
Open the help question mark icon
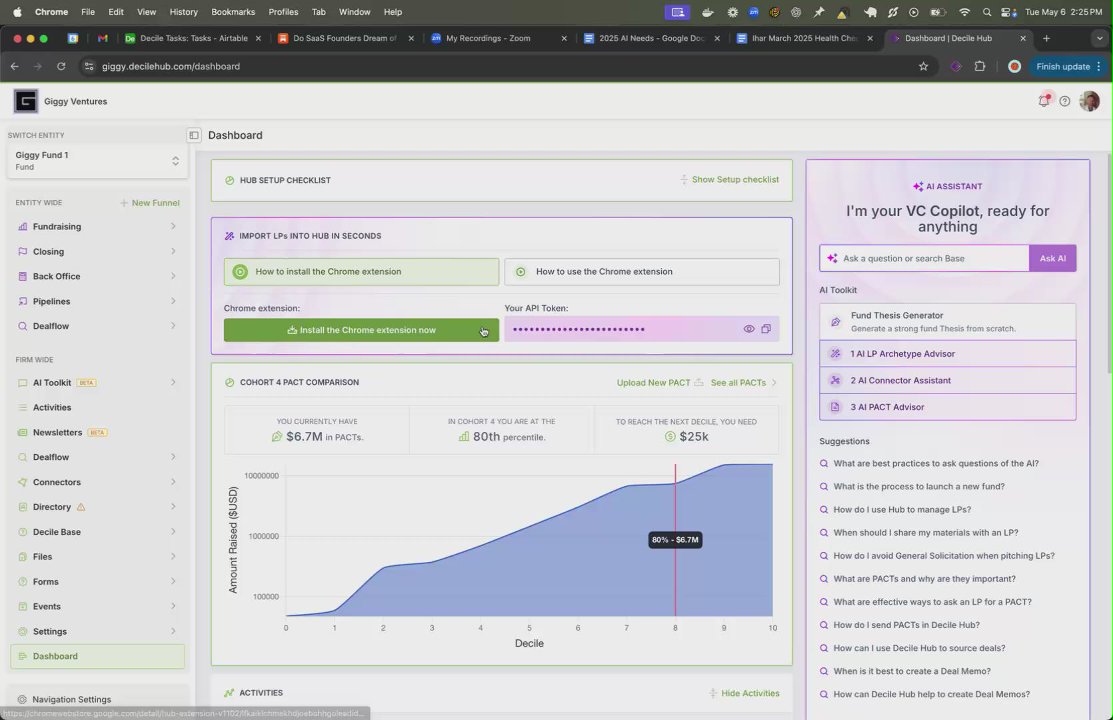[x=1065, y=102]
